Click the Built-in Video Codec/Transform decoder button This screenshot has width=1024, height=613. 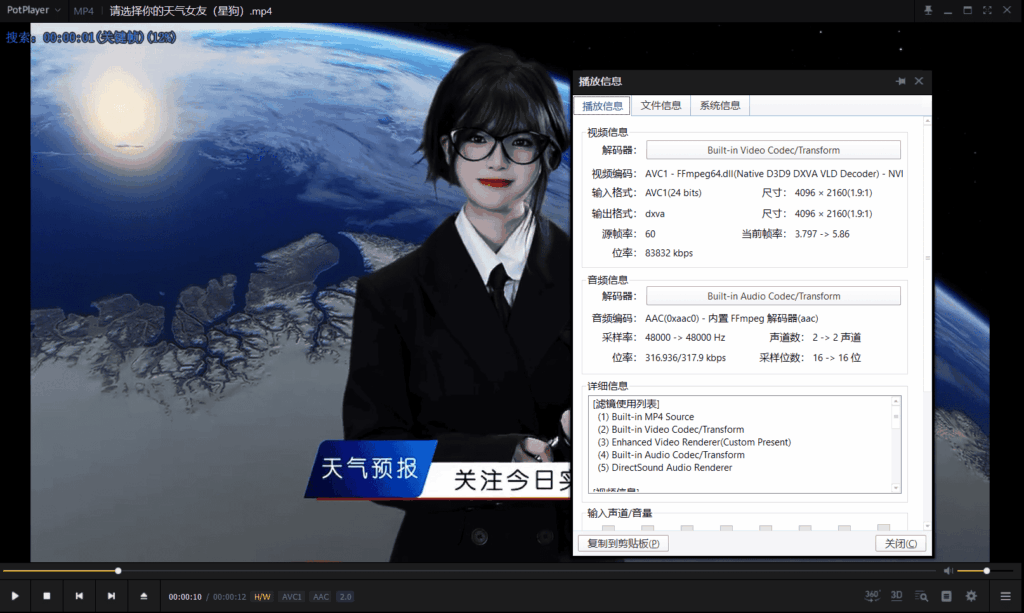pyautogui.click(x=773, y=150)
